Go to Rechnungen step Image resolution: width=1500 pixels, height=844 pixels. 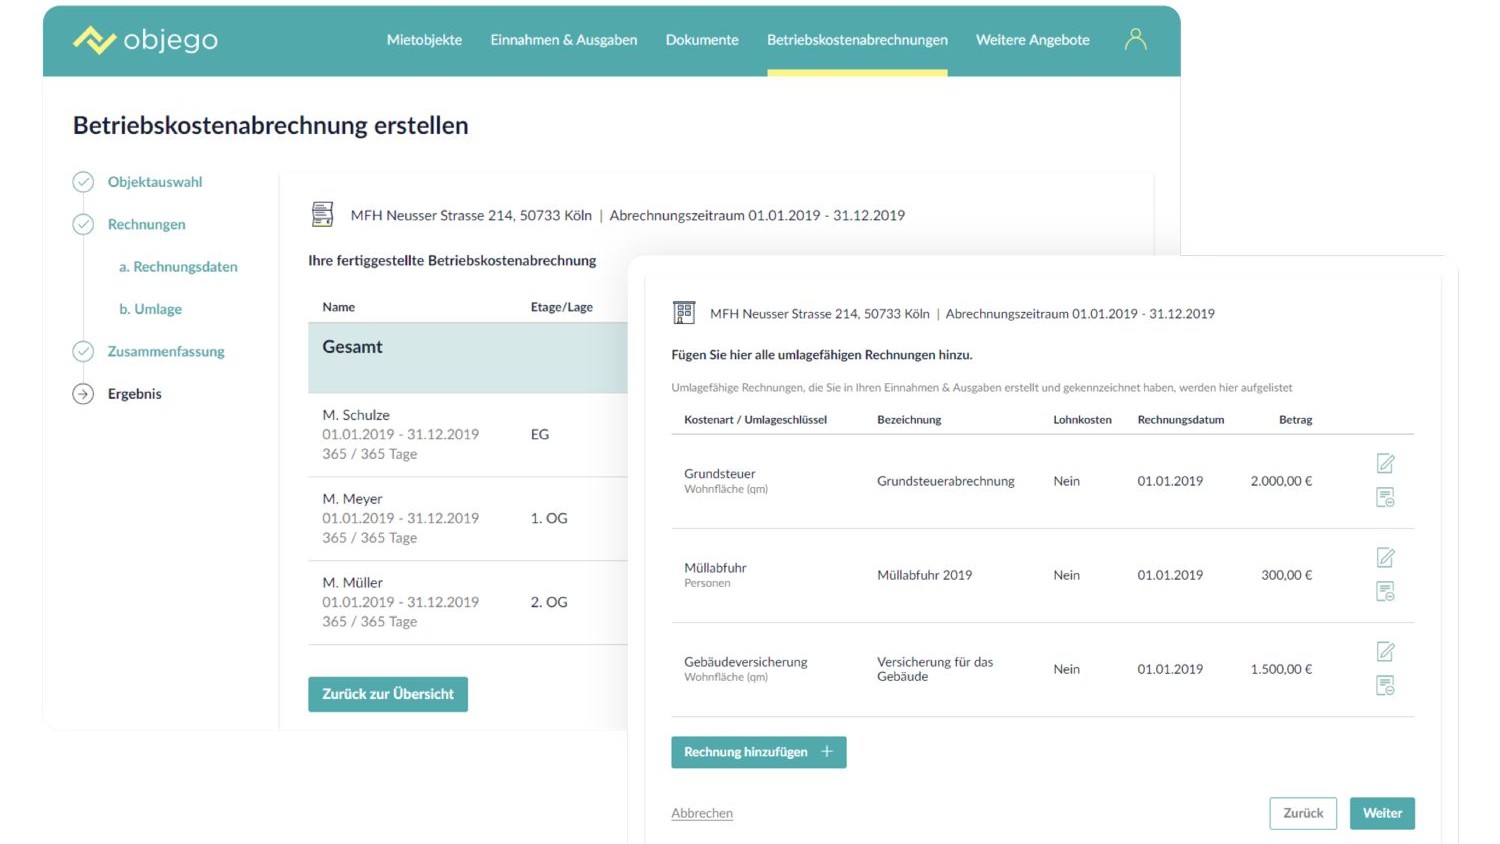pyautogui.click(x=147, y=224)
